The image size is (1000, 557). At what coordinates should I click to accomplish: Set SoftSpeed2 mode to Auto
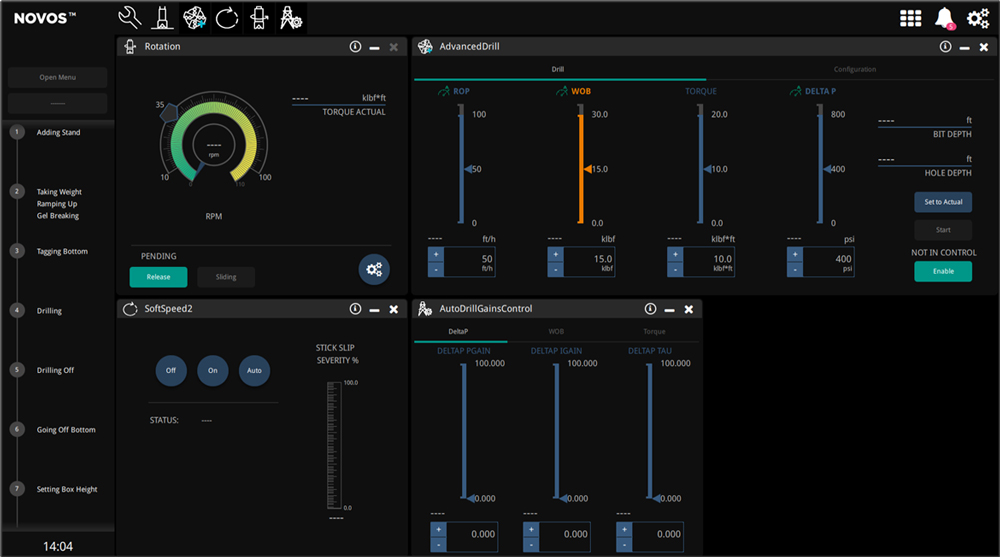[x=254, y=370]
